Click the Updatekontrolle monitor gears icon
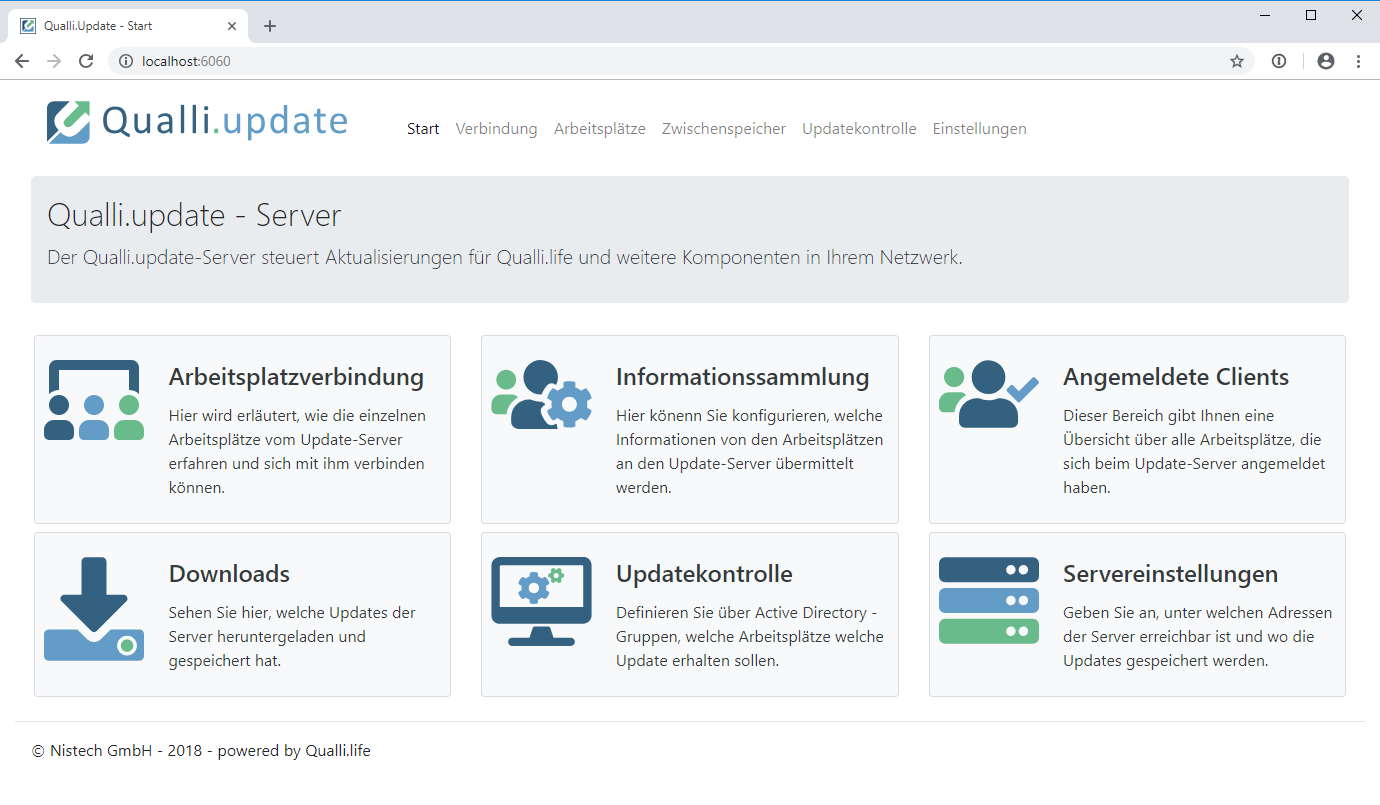The width and height of the screenshot is (1380, 805). (x=541, y=600)
